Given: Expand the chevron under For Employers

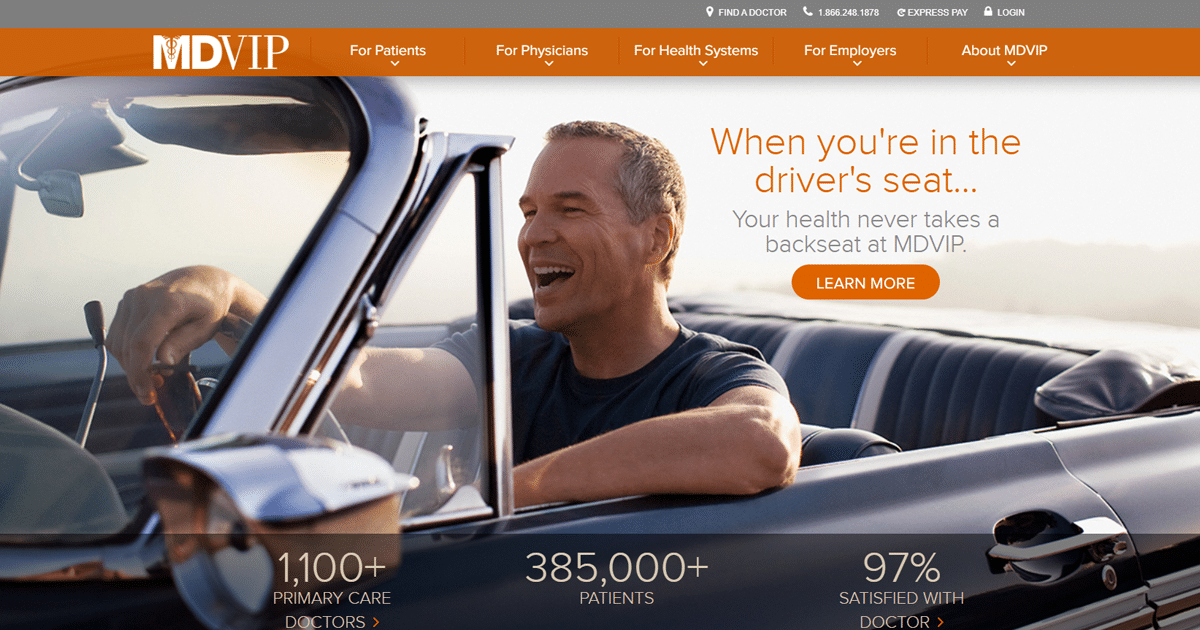Looking at the screenshot, I should [x=857, y=64].
